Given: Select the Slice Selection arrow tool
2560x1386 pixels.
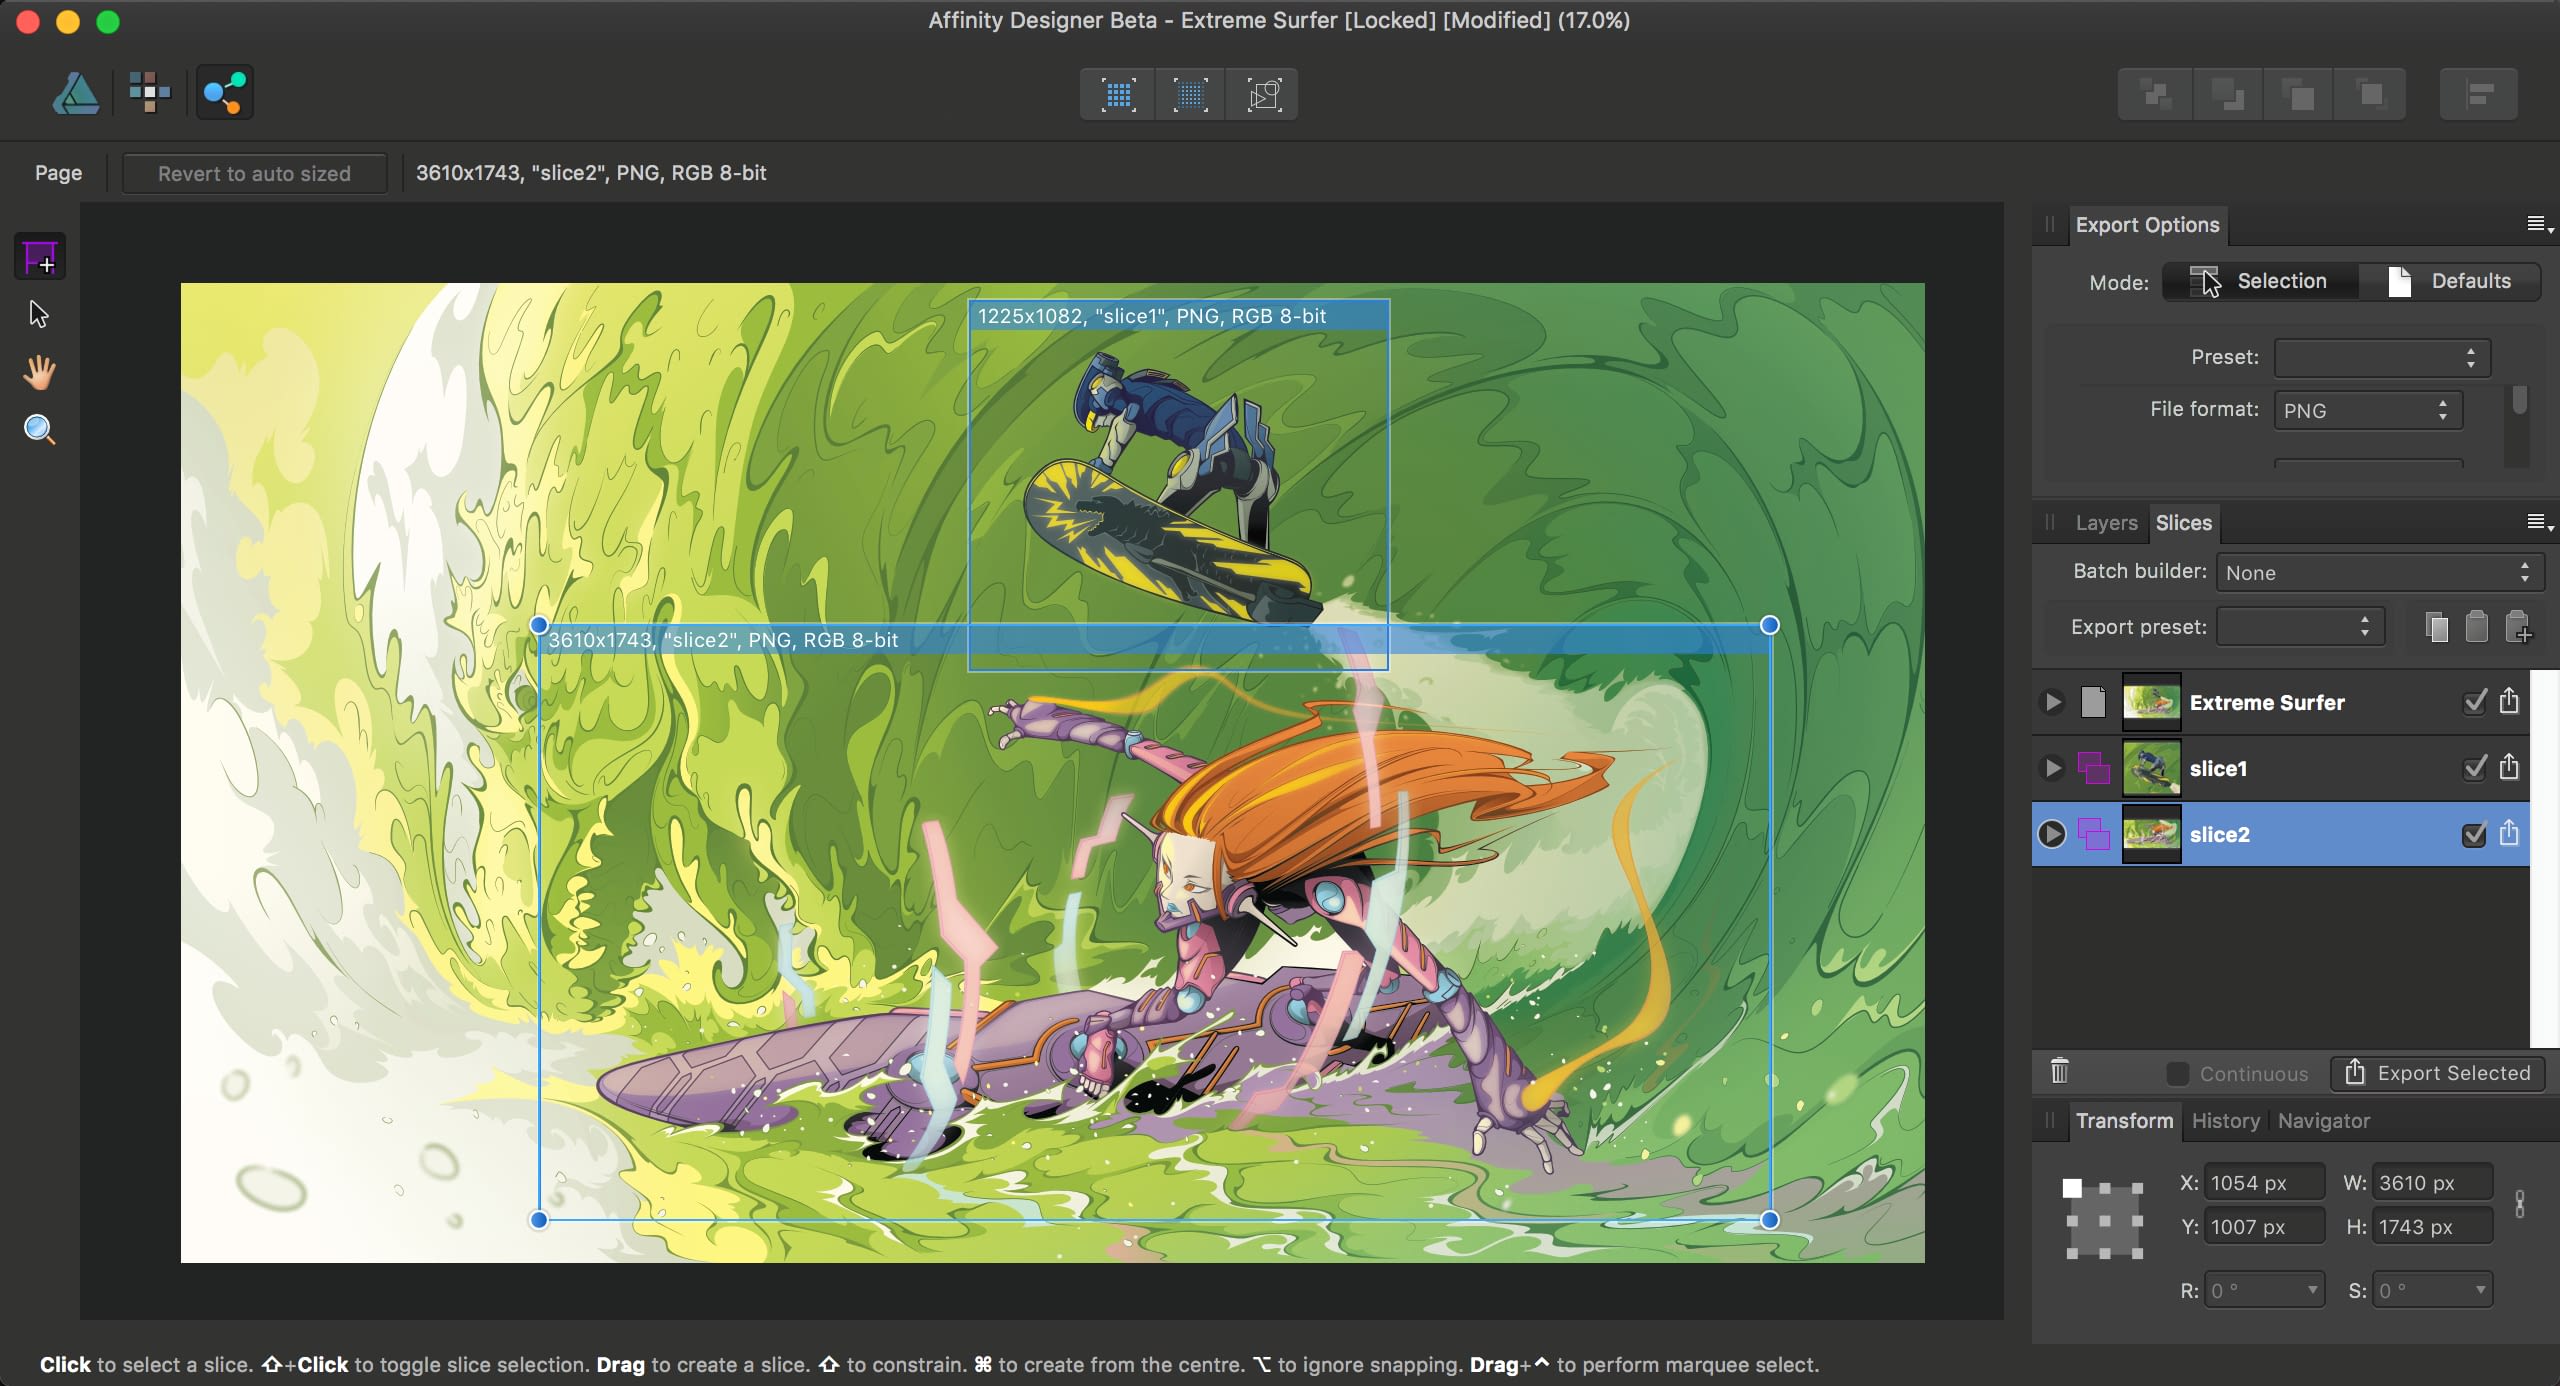Looking at the screenshot, I should (39, 315).
